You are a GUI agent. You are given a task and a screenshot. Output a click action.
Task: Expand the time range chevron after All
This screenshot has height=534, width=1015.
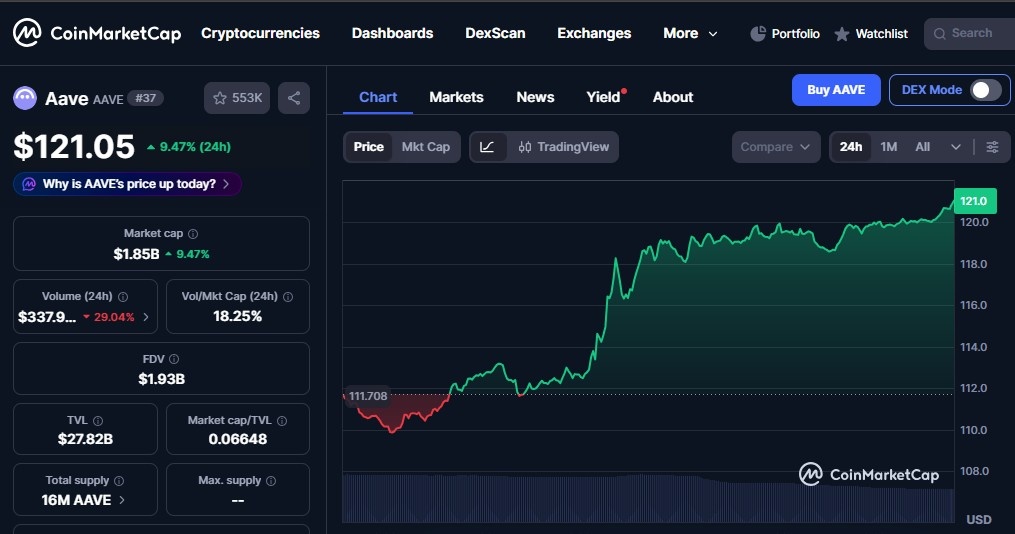(955, 147)
